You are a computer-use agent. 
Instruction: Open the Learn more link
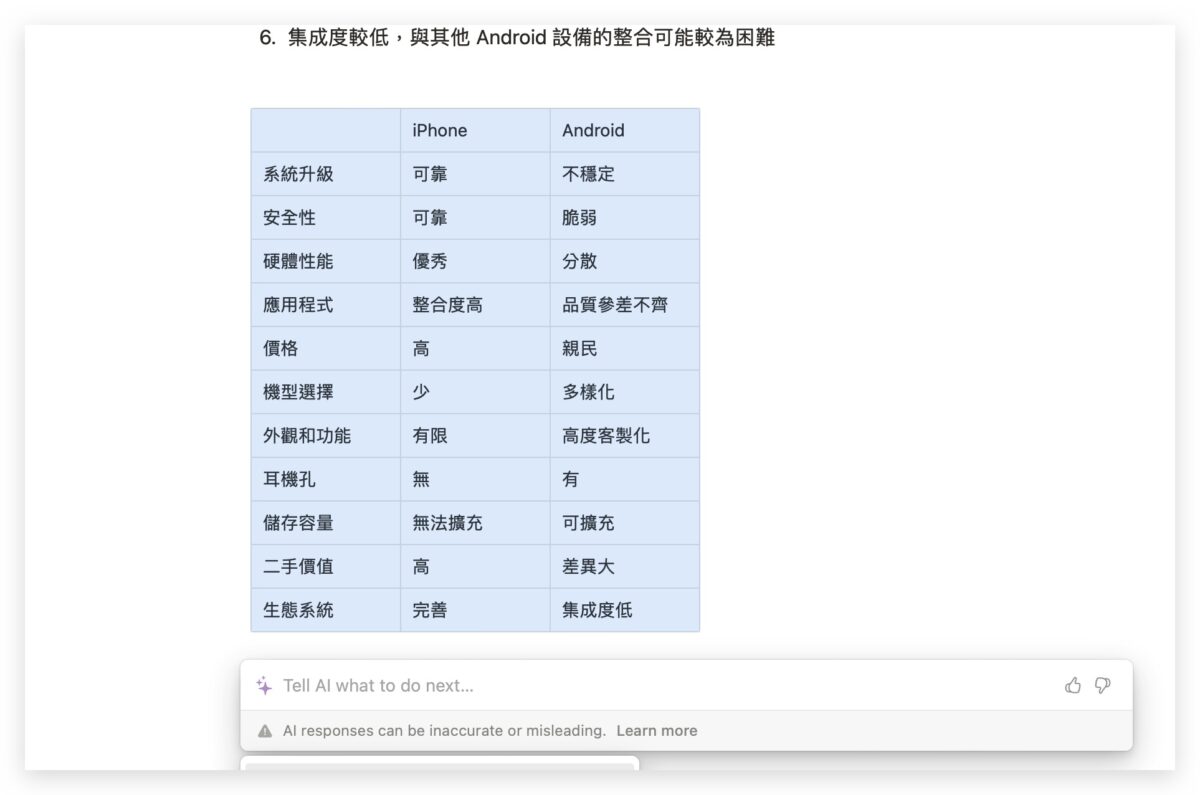click(x=657, y=731)
